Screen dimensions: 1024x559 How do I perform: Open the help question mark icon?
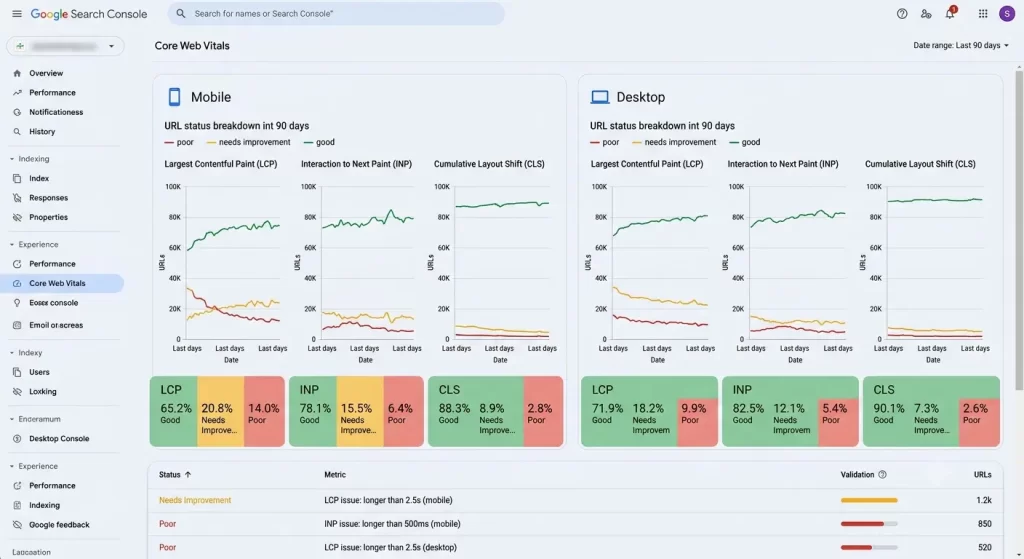pyautogui.click(x=902, y=14)
